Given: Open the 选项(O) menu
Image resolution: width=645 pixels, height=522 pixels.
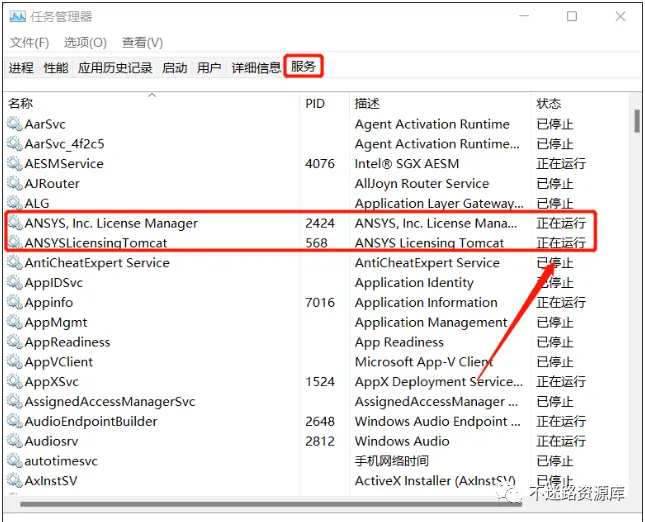Looking at the screenshot, I should 85,42.
